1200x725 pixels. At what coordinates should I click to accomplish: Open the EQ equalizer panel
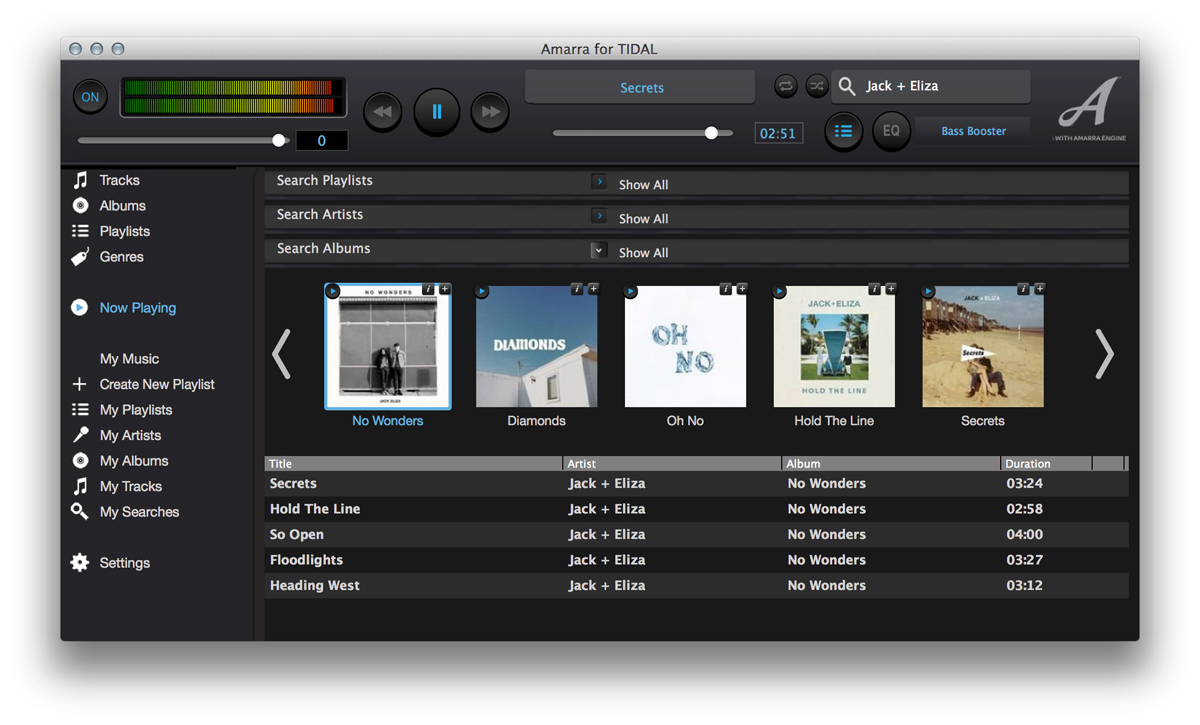(x=890, y=131)
